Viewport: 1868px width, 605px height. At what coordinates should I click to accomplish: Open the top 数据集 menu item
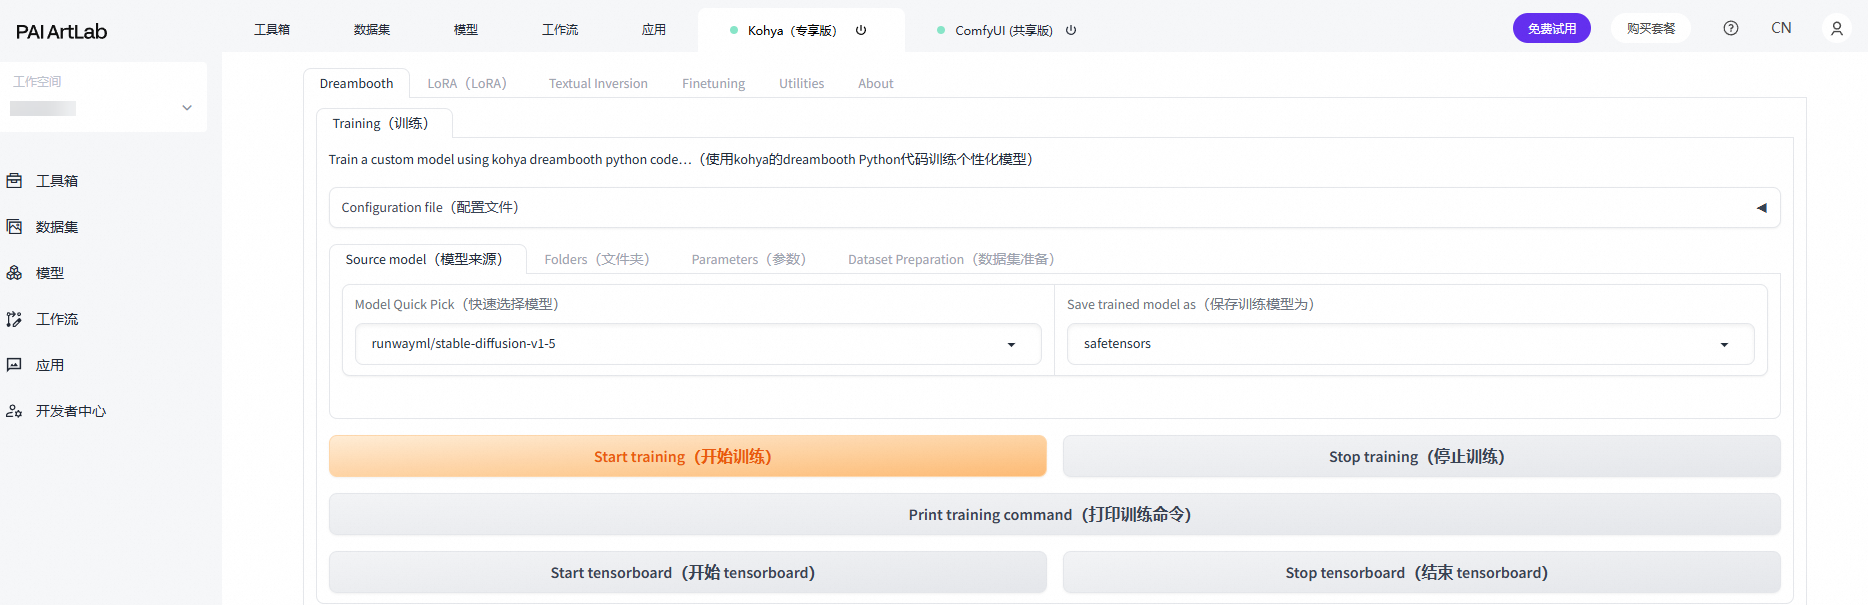[372, 30]
